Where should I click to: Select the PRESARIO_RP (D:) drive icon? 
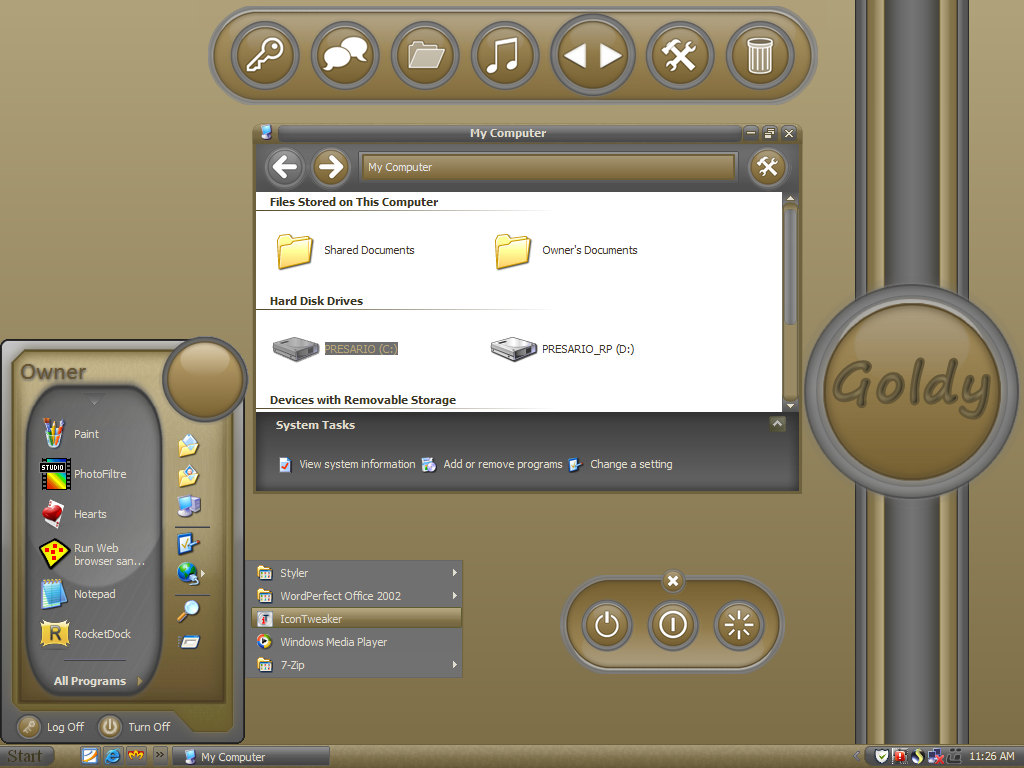tap(514, 349)
